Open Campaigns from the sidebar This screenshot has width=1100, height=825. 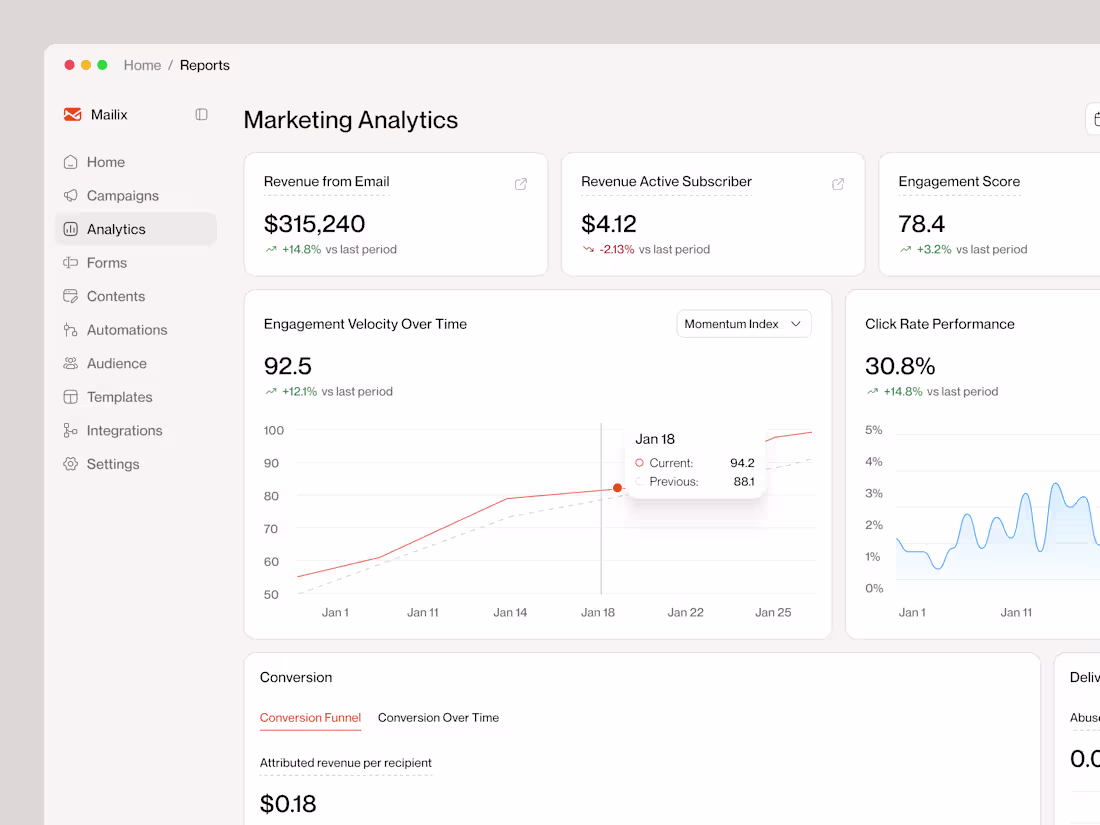tap(135, 196)
